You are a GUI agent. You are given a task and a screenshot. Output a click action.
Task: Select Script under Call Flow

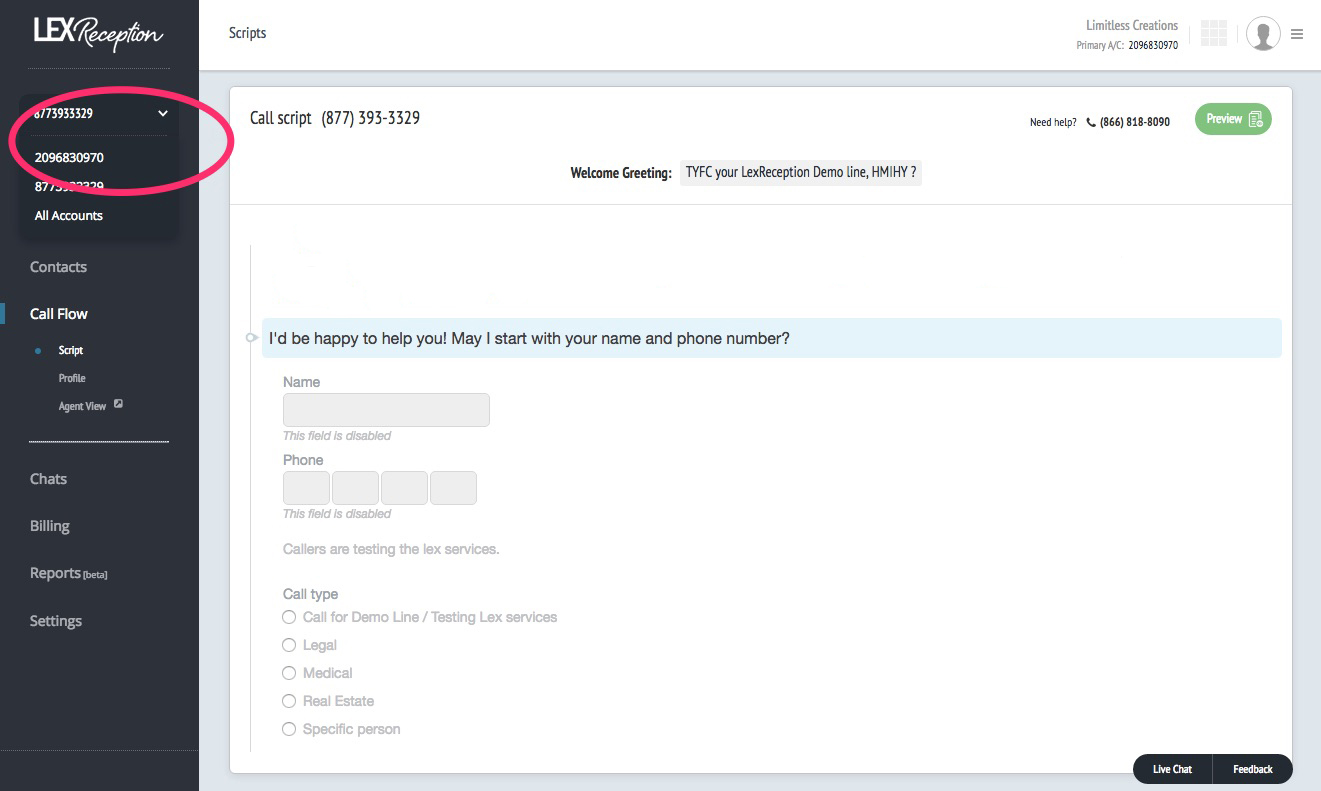(71, 351)
